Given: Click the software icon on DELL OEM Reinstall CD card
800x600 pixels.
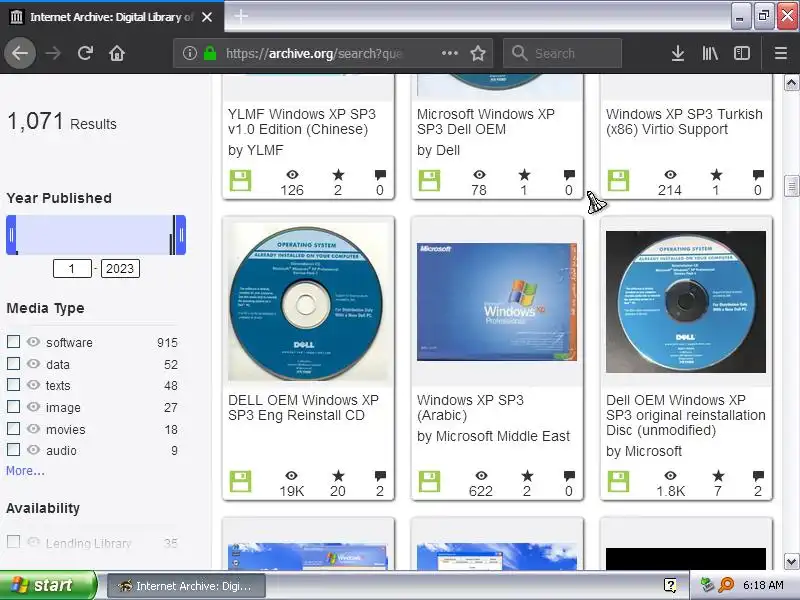Looking at the screenshot, I should click(240, 482).
